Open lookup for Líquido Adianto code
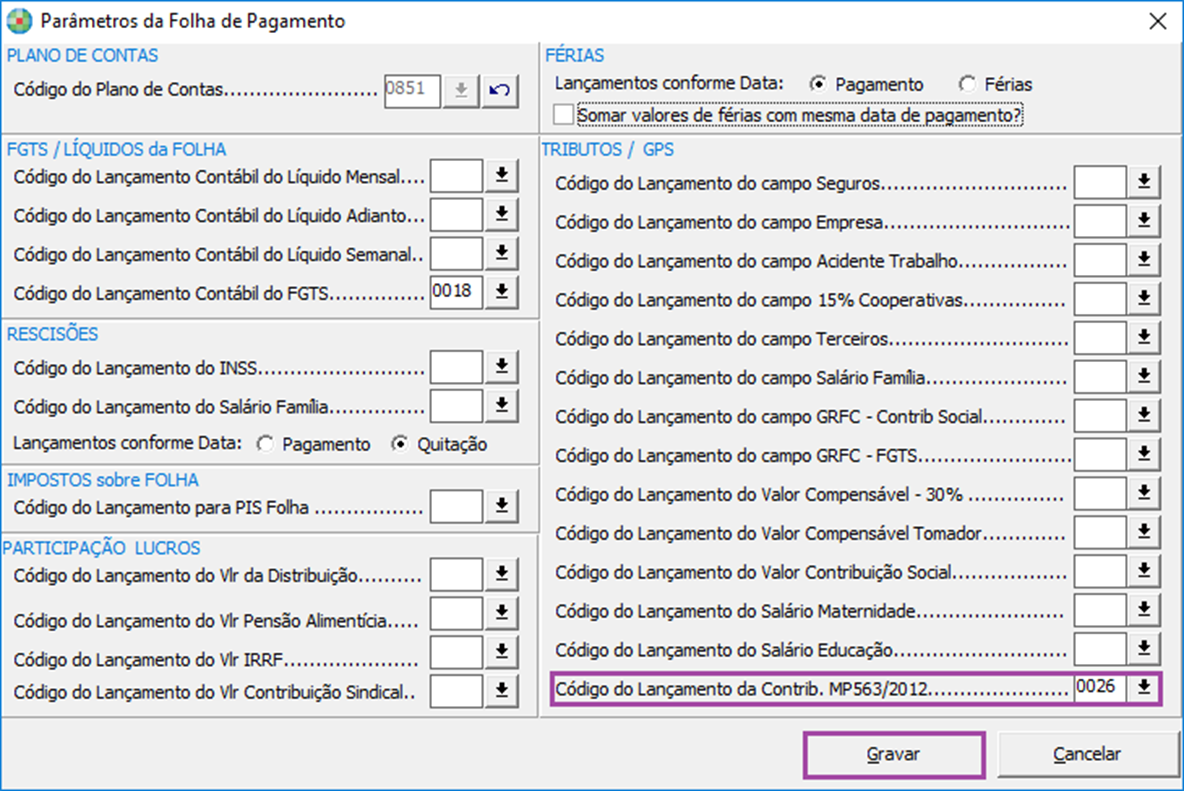The height and width of the screenshot is (791, 1184). [501, 215]
